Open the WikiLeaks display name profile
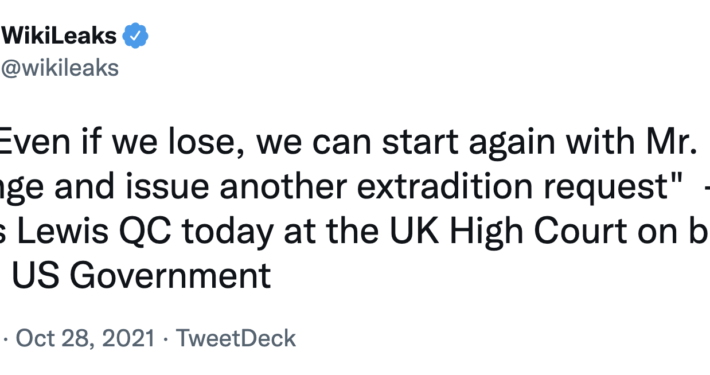The height and width of the screenshot is (375, 710). (x=59, y=35)
